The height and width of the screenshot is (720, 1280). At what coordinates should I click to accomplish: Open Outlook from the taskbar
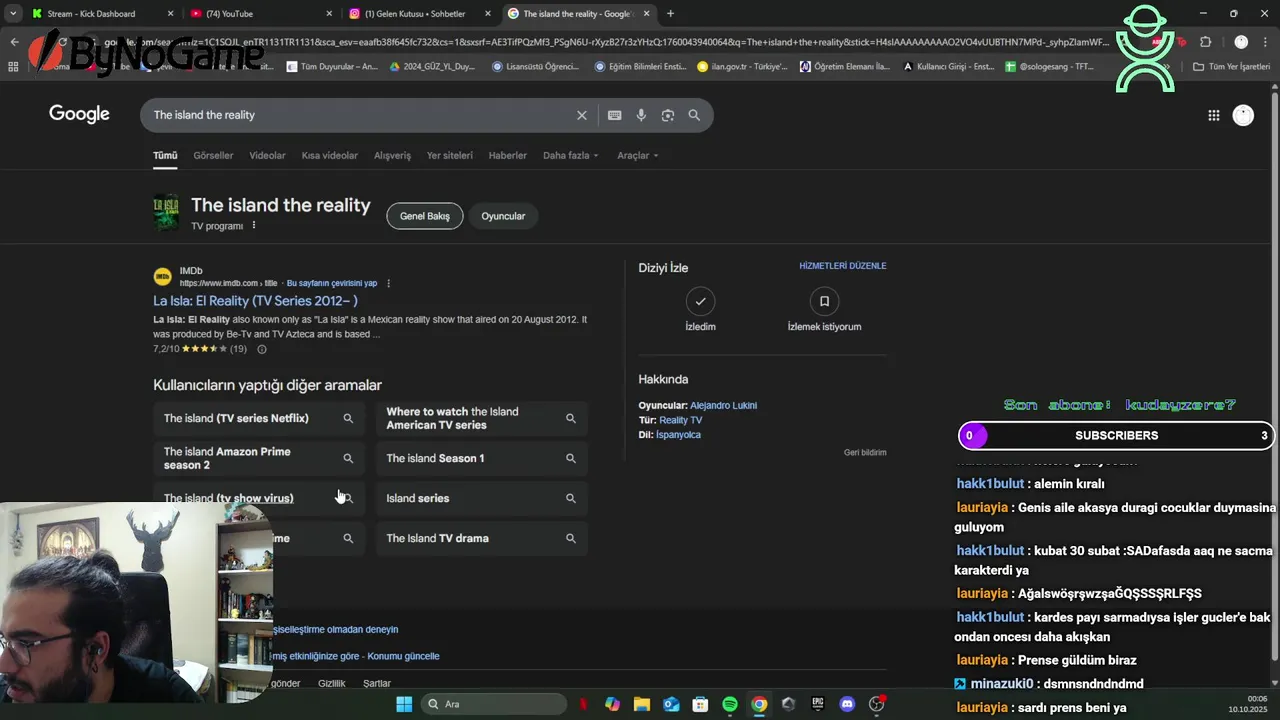tap(671, 704)
